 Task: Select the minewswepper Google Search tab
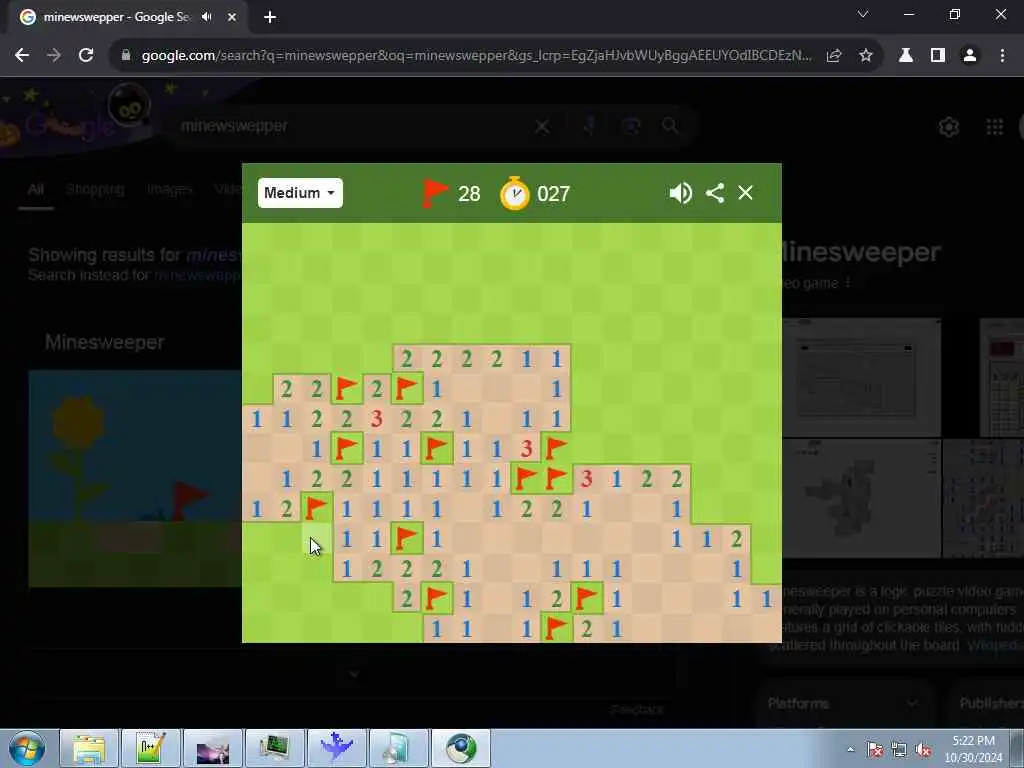tap(116, 17)
